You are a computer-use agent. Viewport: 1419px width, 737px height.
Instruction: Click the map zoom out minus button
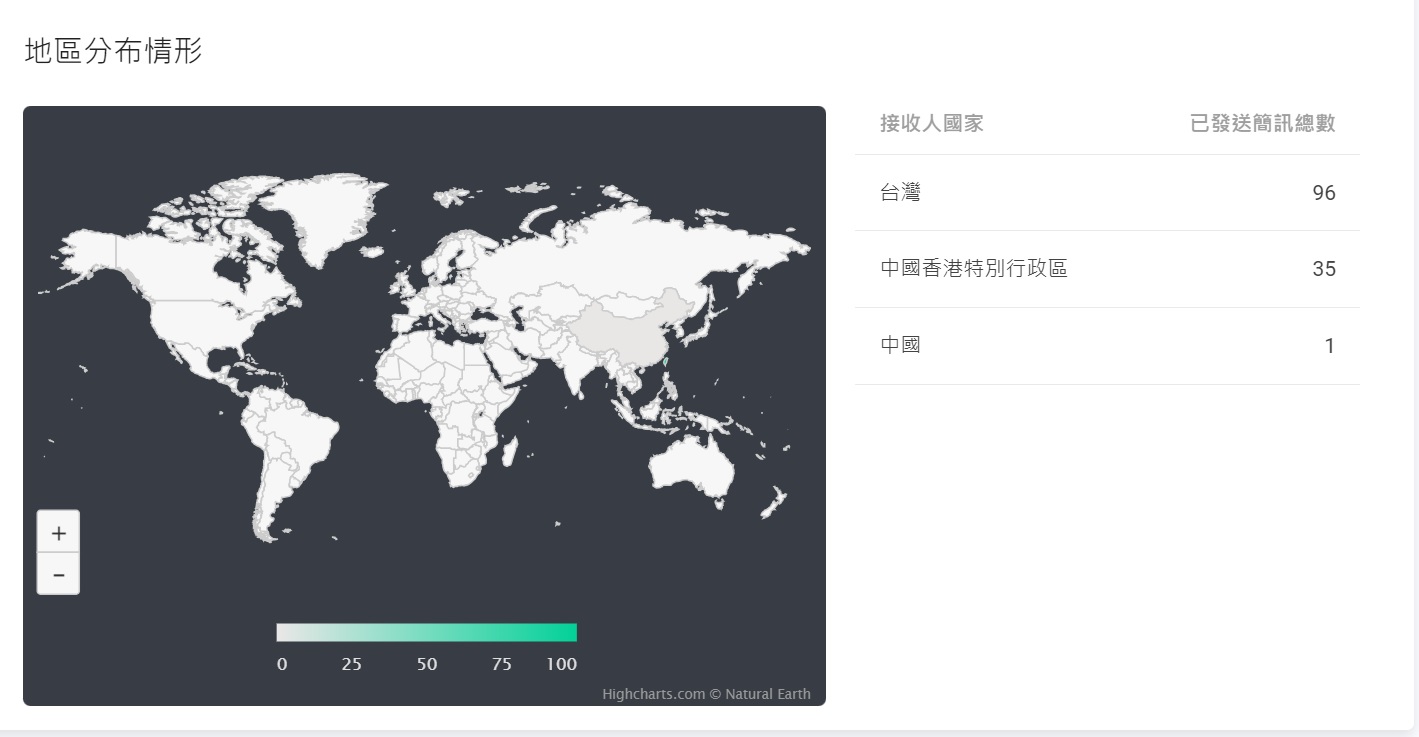pos(58,575)
